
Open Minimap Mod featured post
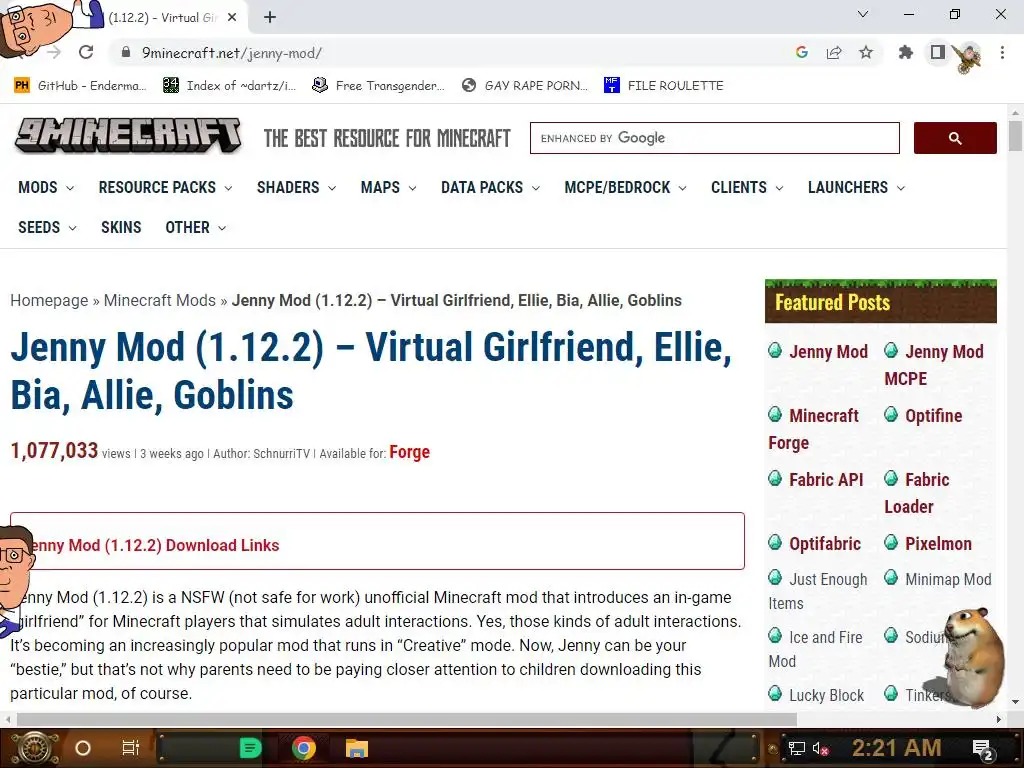coord(948,579)
